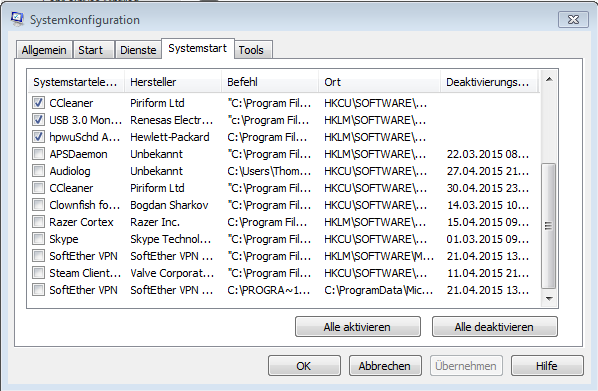Disable the USB 3.0 Monitor startup item
This screenshot has height=391, width=598.
(x=38, y=120)
